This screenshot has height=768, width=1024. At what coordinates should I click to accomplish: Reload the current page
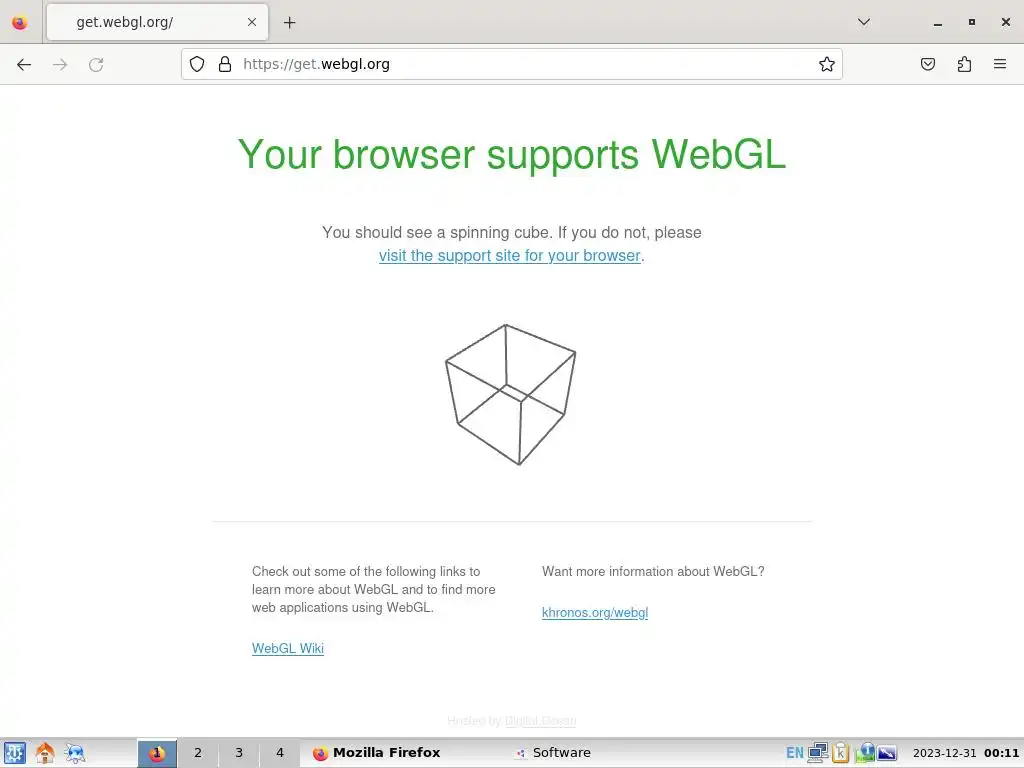(x=96, y=64)
